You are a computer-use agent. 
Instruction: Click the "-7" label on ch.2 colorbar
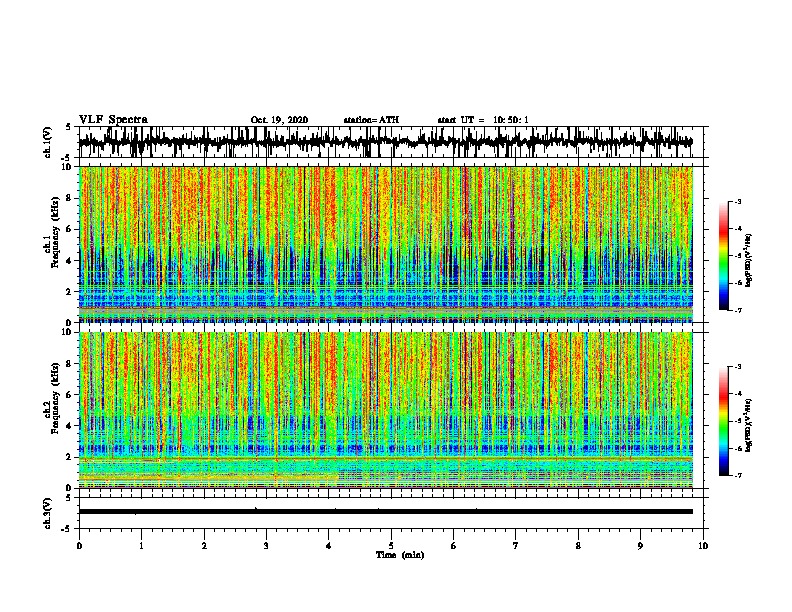click(x=738, y=476)
